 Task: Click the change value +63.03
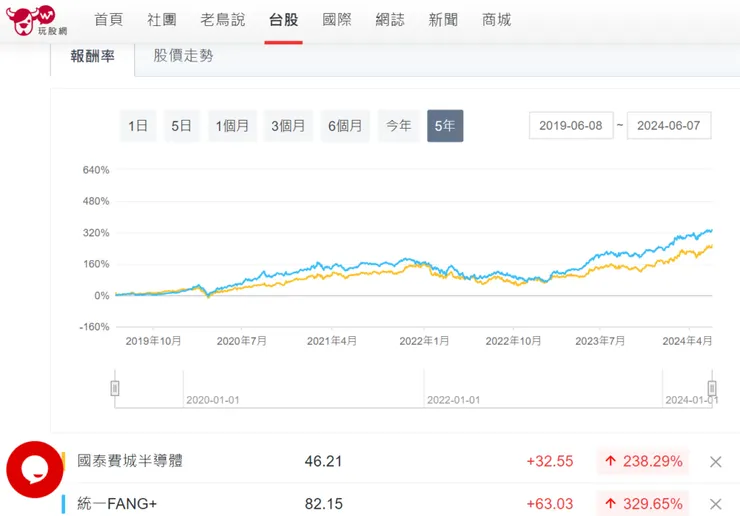[x=550, y=504]
